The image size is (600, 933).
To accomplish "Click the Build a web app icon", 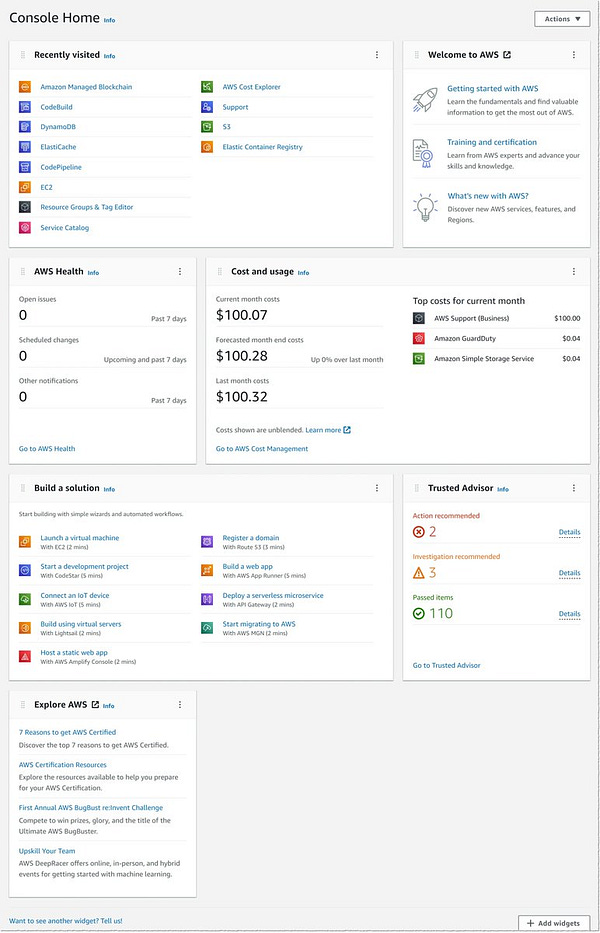I will (207, 570).
